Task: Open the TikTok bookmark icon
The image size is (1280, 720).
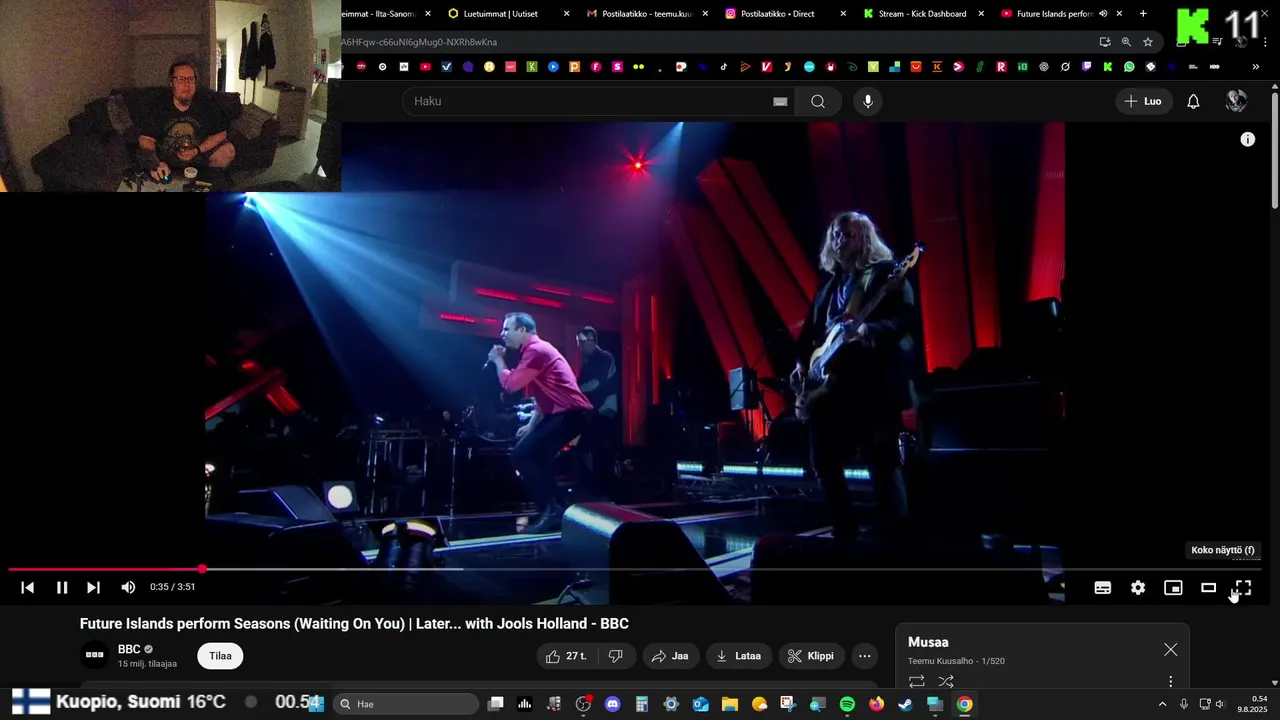Action: coord(724,67)
